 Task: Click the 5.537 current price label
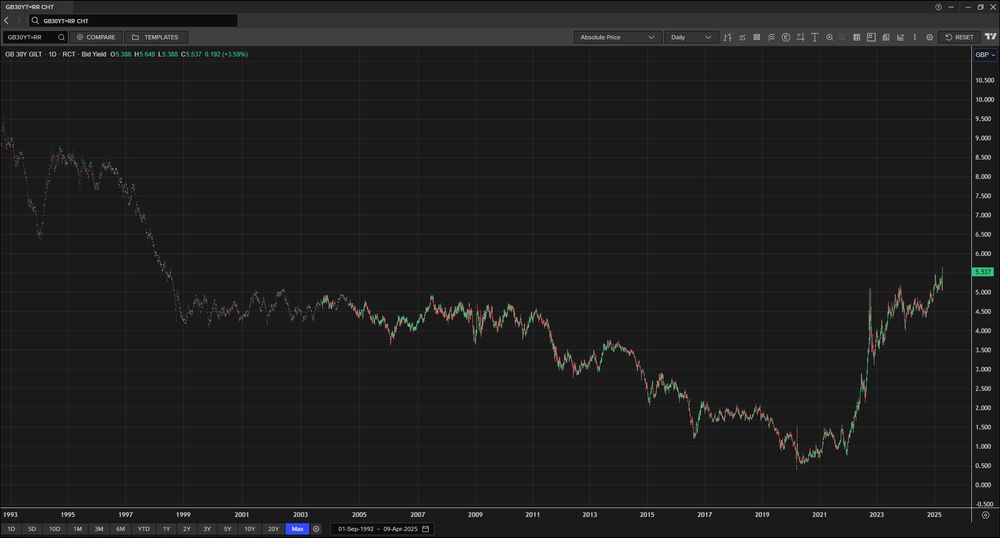983,272
